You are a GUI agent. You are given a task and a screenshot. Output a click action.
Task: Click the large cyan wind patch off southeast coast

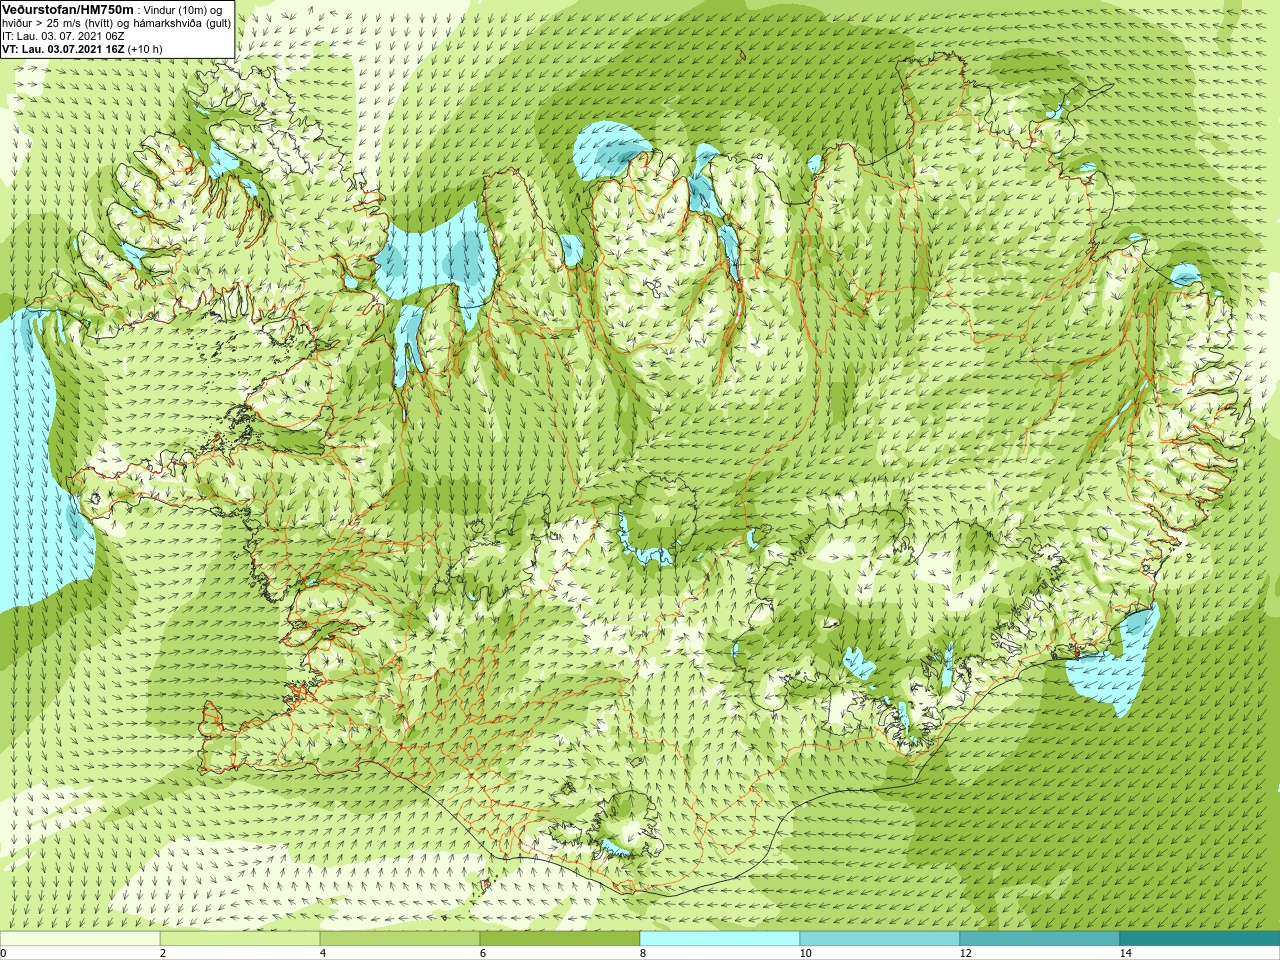pyautogui.click(x=1115, y=660)
